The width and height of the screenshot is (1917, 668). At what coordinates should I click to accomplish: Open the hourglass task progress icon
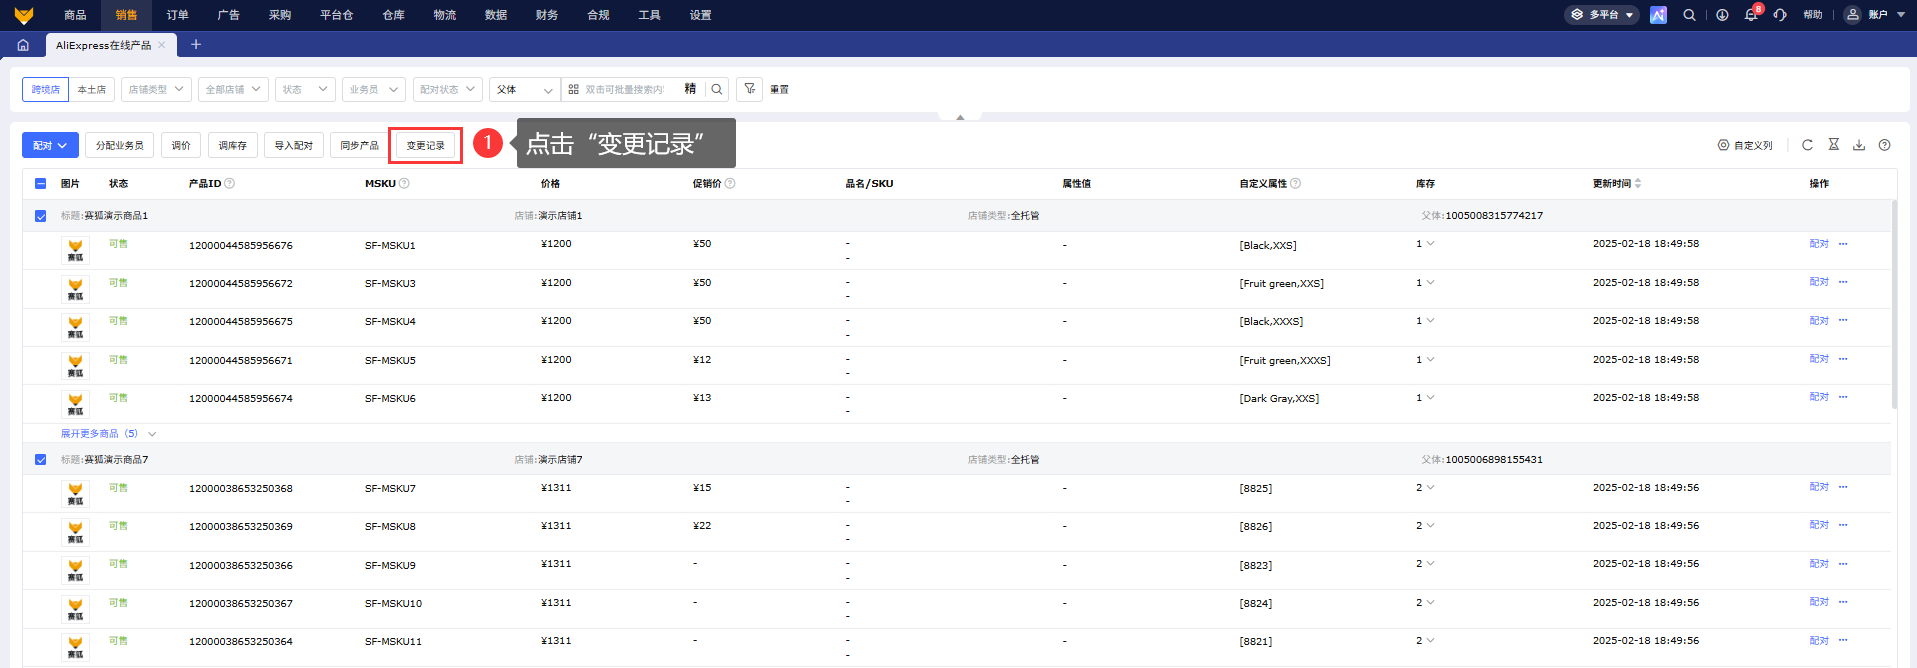pos(1833,145)
